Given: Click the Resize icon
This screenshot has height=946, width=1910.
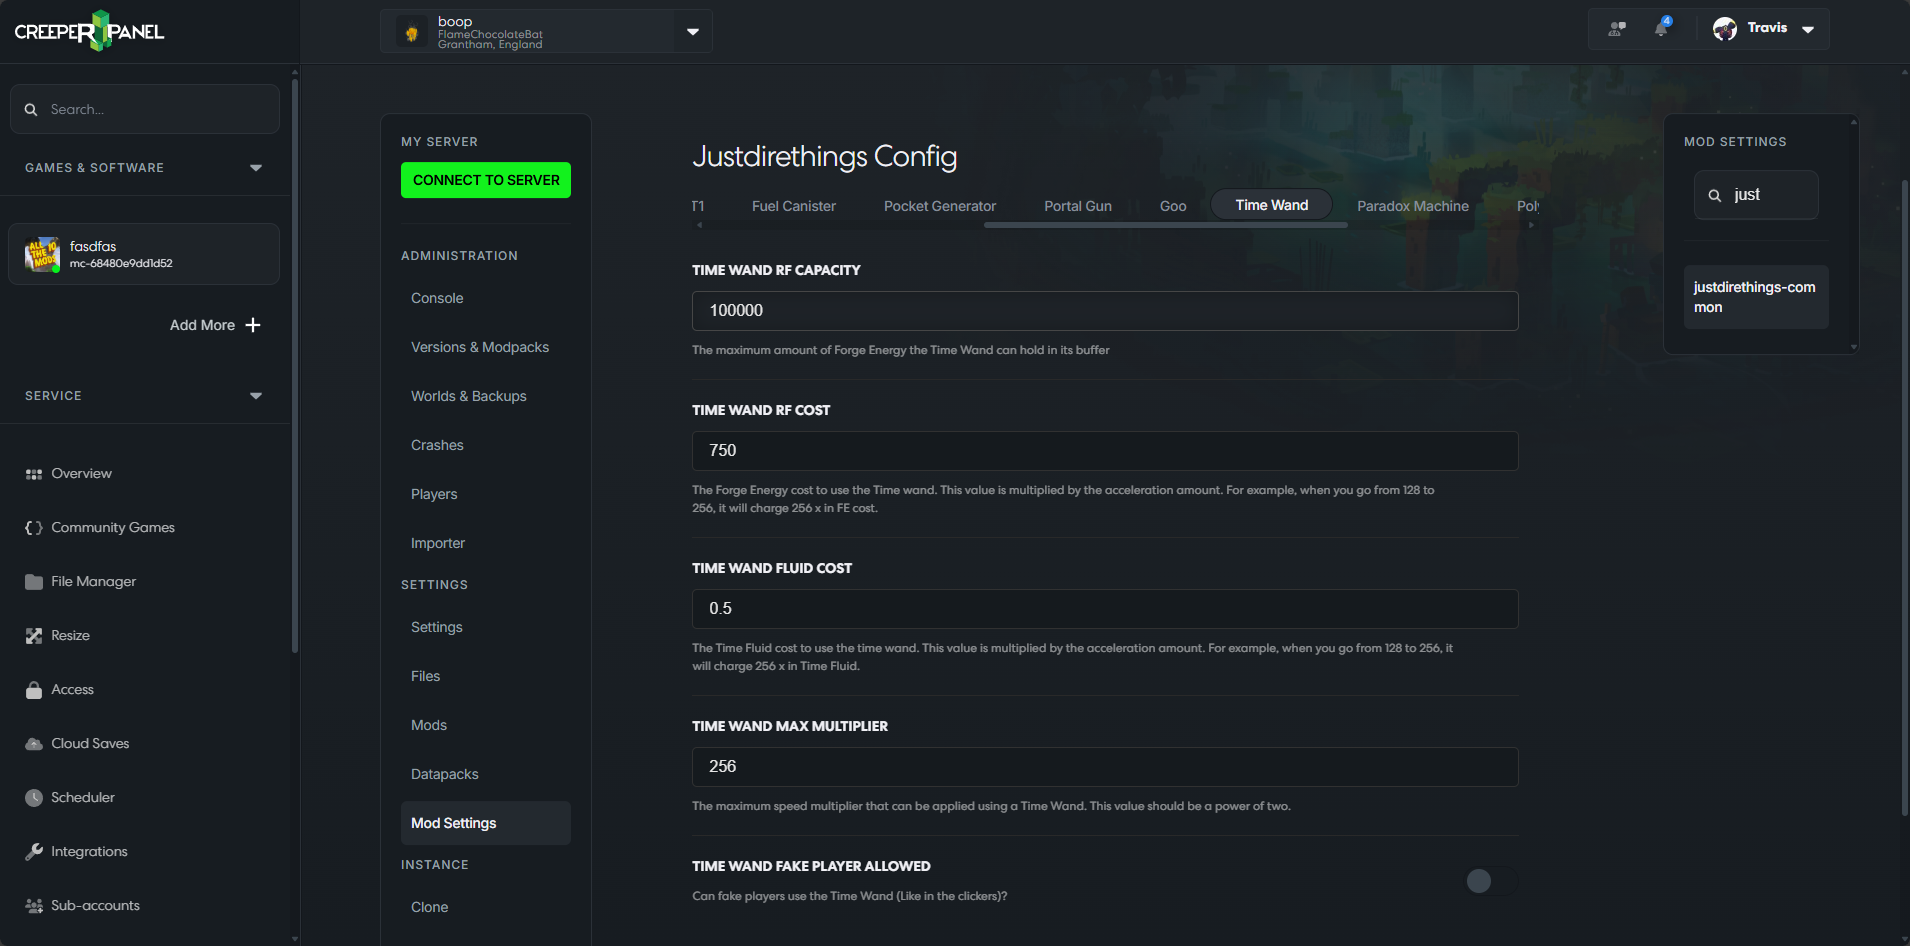Looking at the screenshot, I should click(34, 636).
